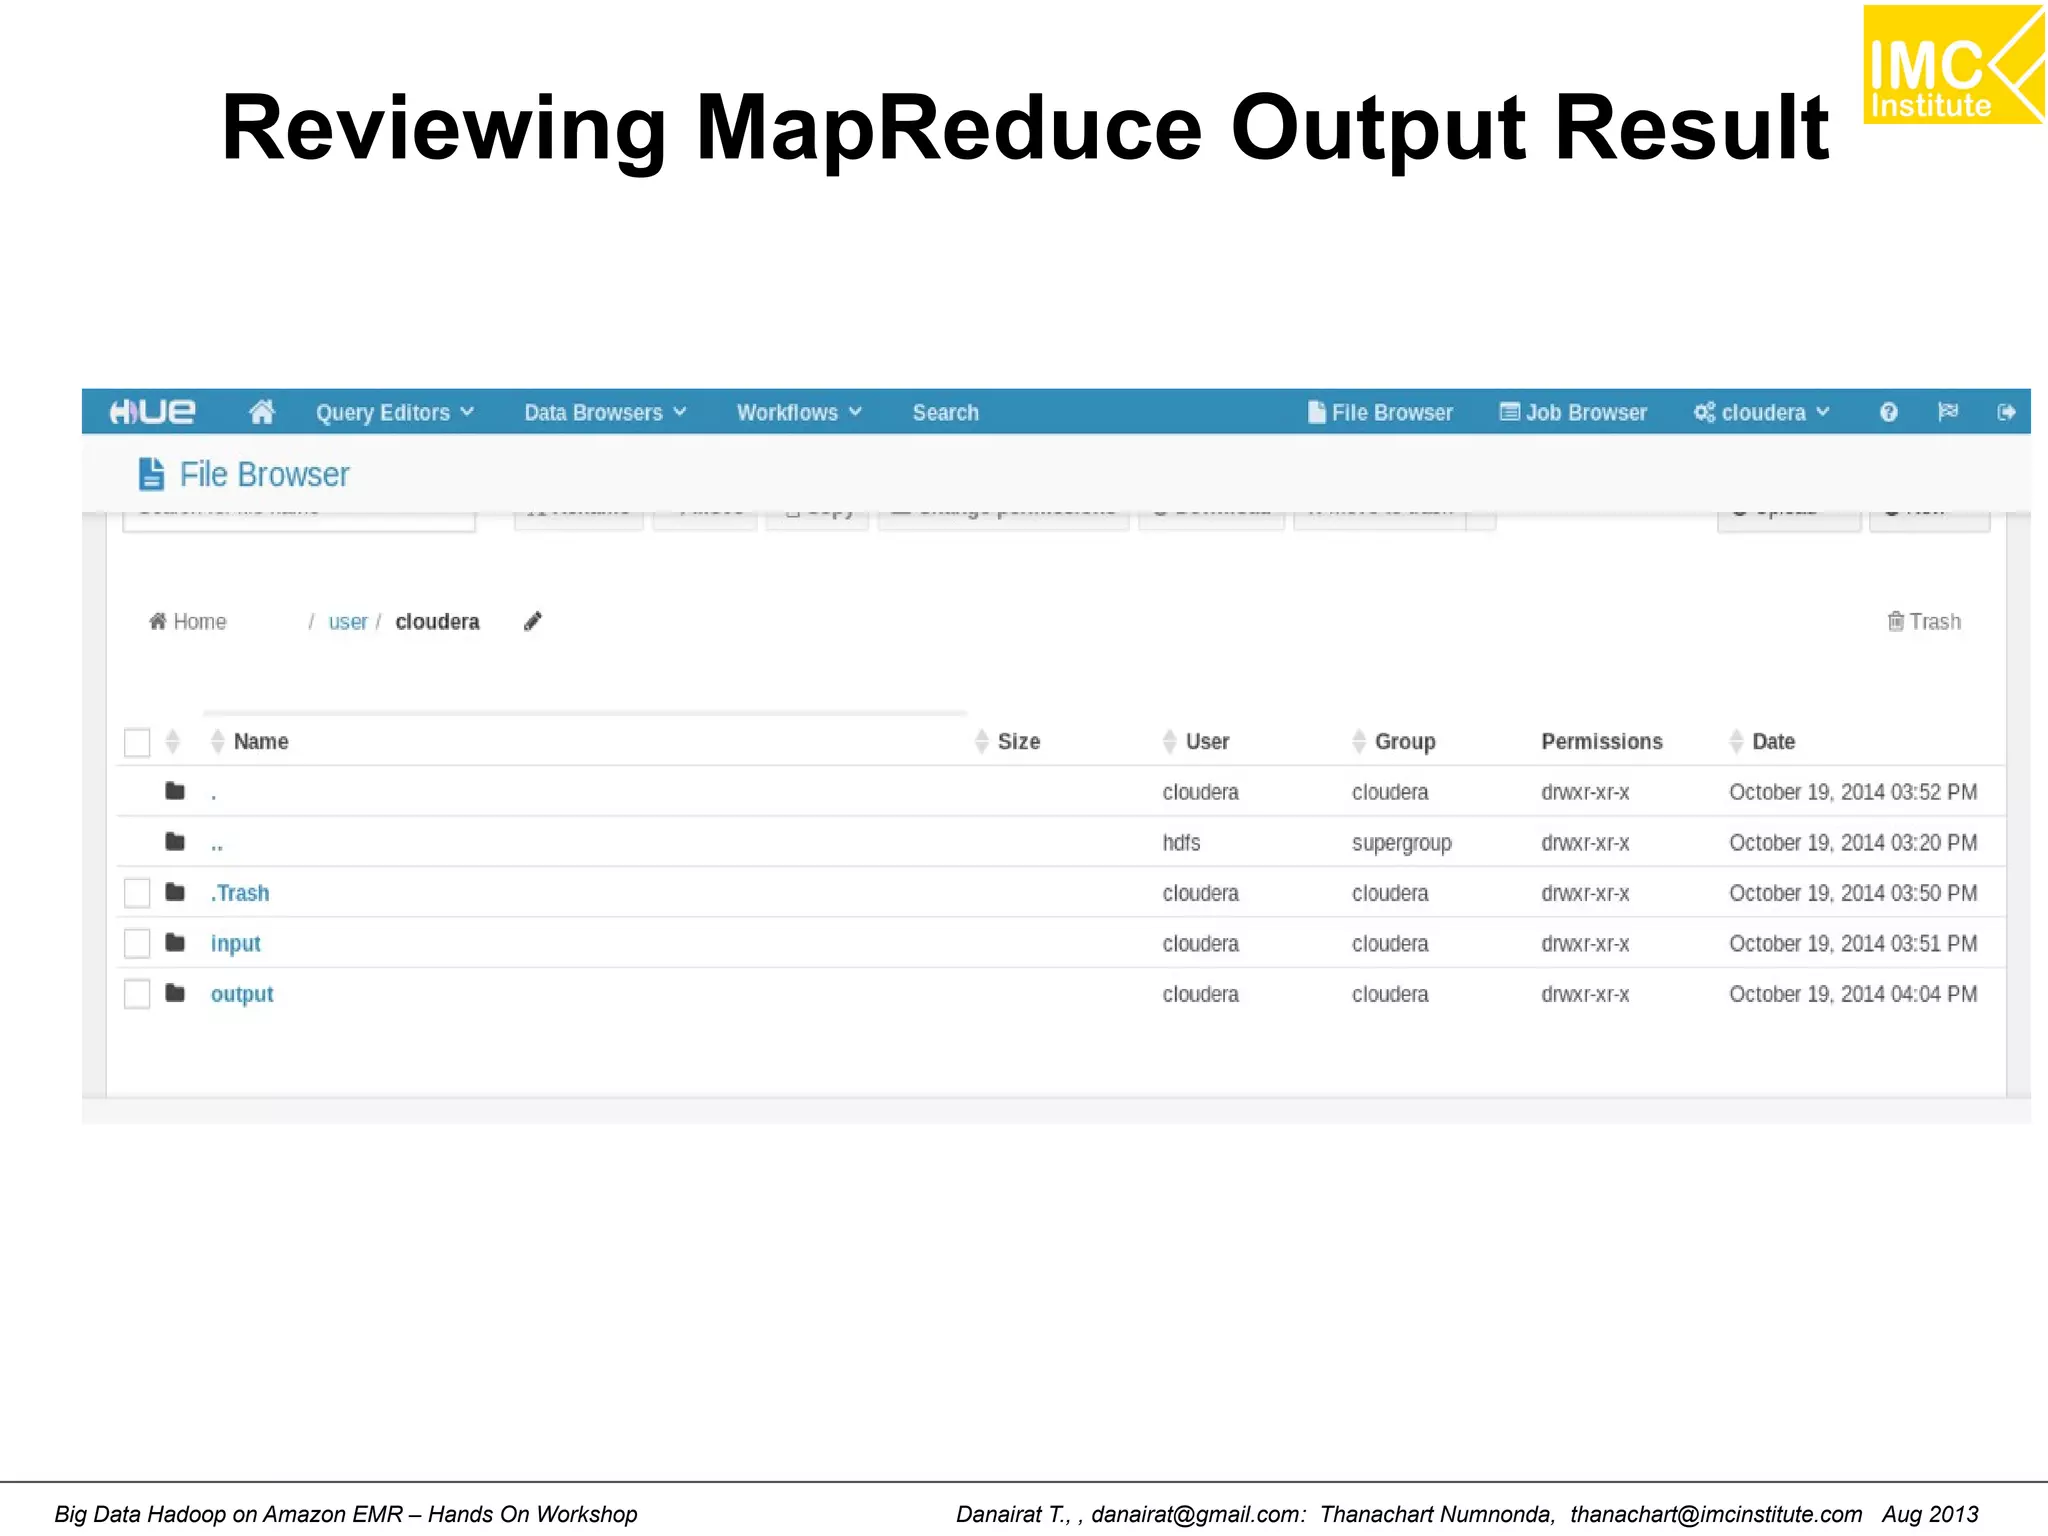Click the folder icon of the '..' row
2048x1536 pixels.
[x=175, y=841]
